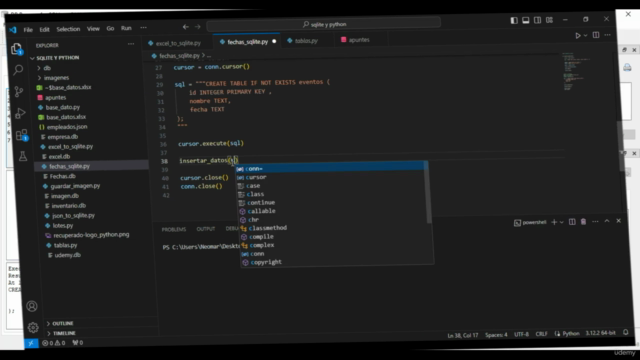The width and height of the screenshot is (640, 360).
Task: Split the terminal panel
Action: [x=572, y=222]
